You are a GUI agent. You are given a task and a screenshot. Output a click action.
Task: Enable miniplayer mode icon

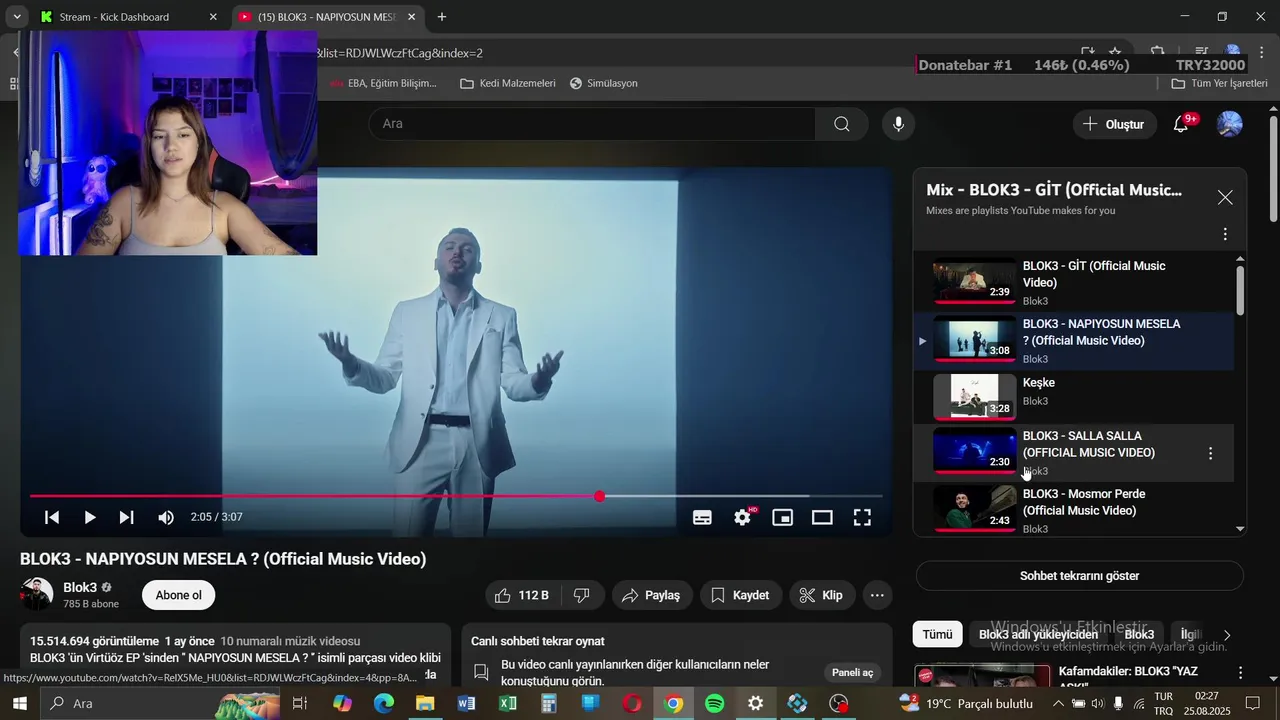(x=782, y=517)
